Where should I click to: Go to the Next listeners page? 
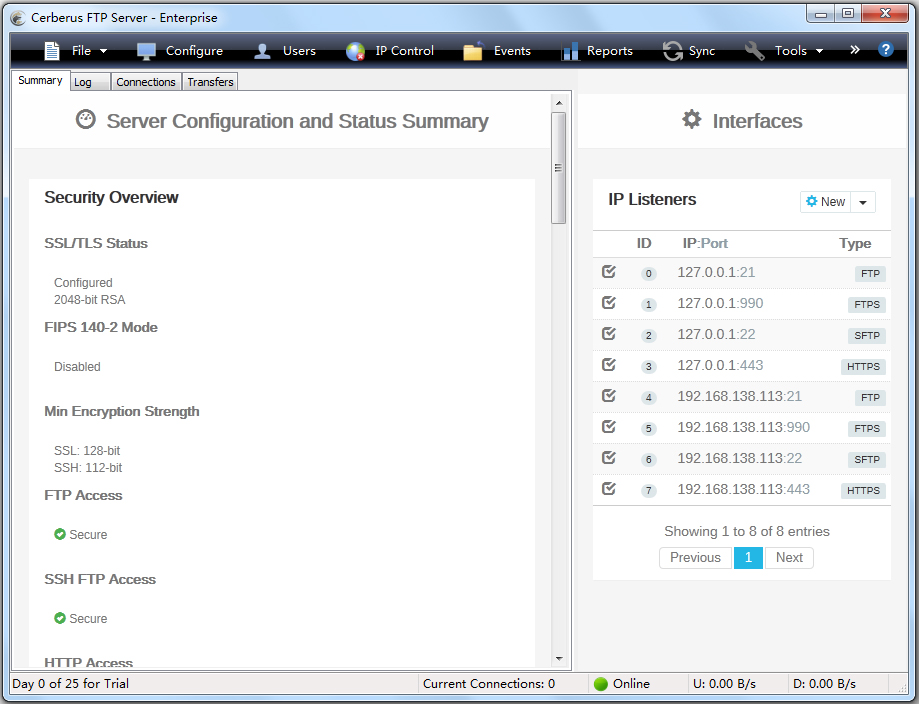789,557
